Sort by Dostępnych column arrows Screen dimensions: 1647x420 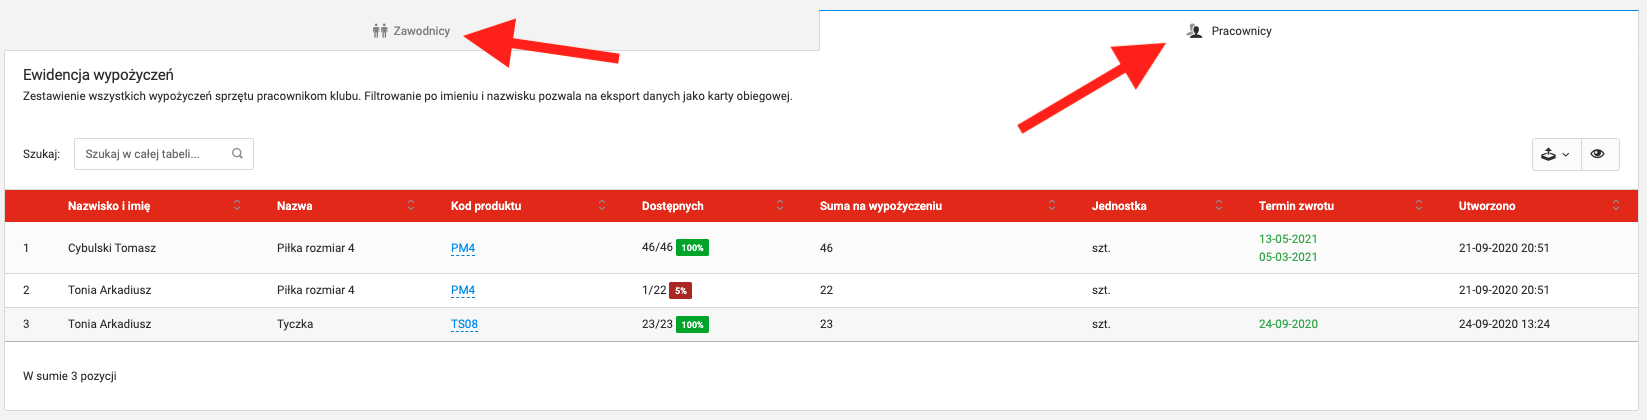click(x=780, y=206)
